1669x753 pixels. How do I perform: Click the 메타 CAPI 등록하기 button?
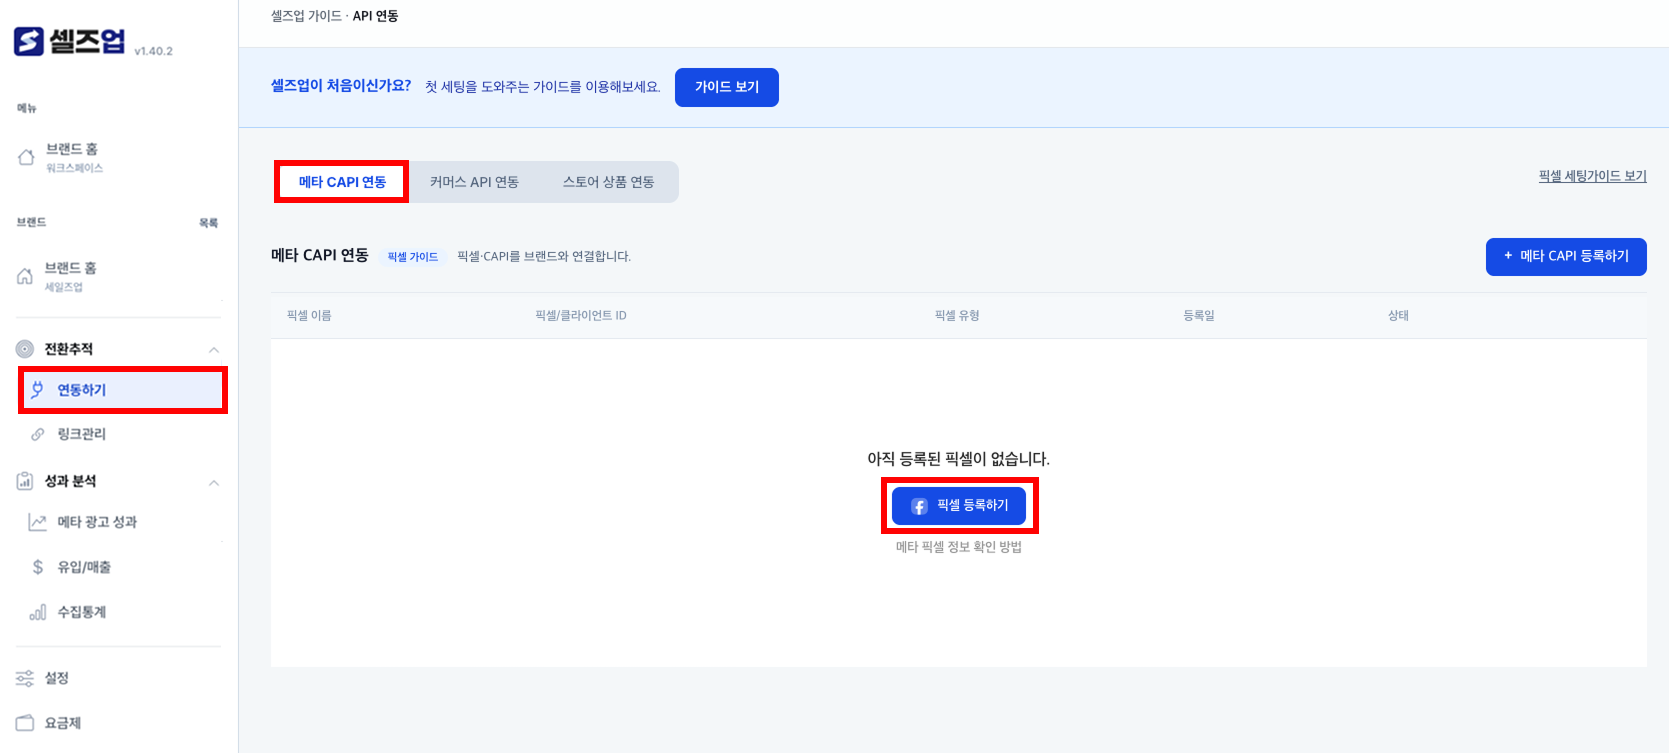1566,256
